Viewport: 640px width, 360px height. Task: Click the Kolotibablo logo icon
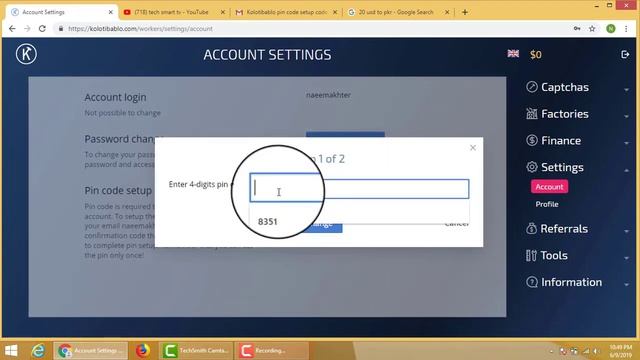[x=27, y=54]
